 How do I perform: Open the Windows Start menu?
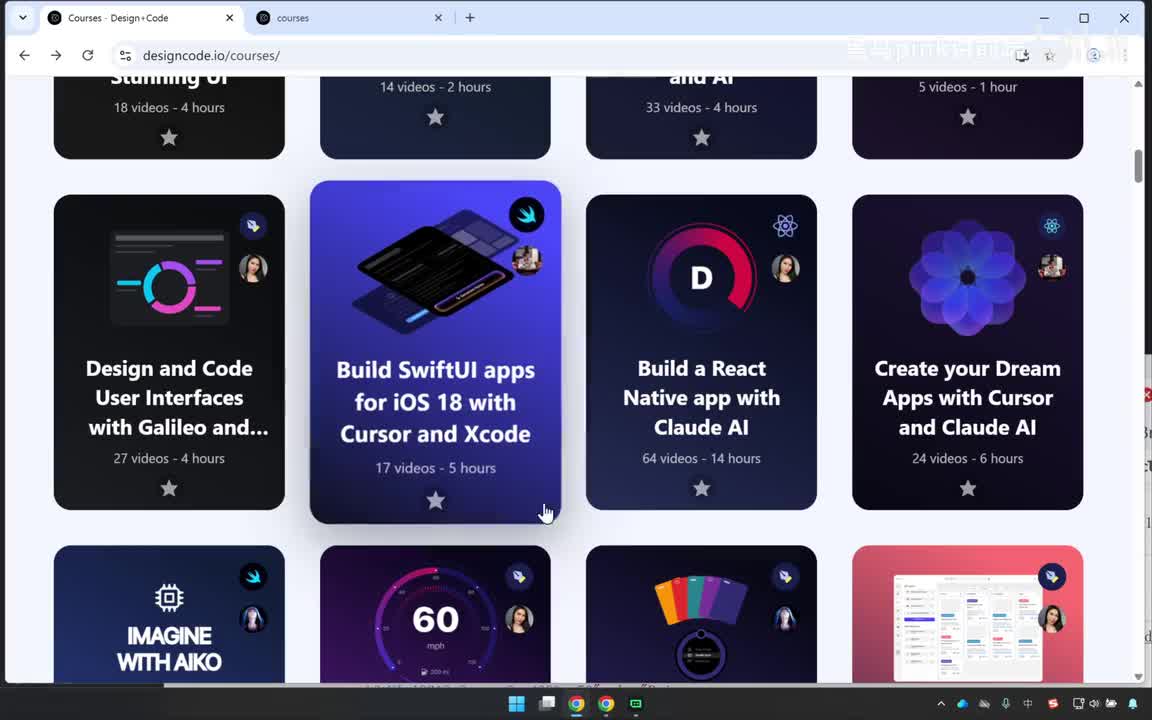[x=516, y=704]
